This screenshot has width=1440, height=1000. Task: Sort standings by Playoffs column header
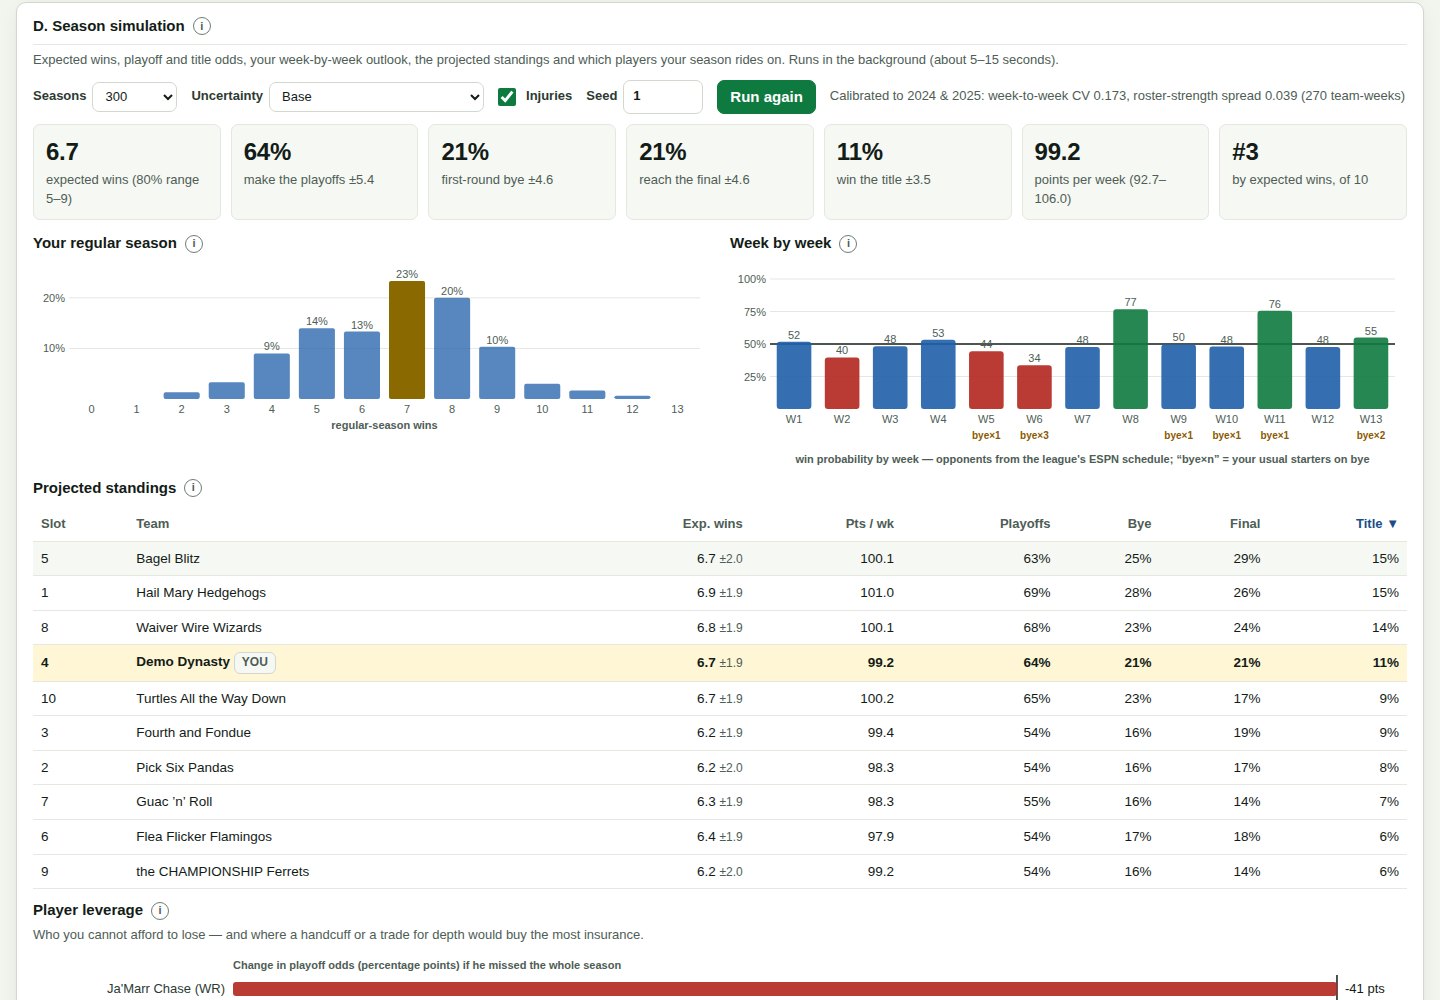(x=1025, y=524)
